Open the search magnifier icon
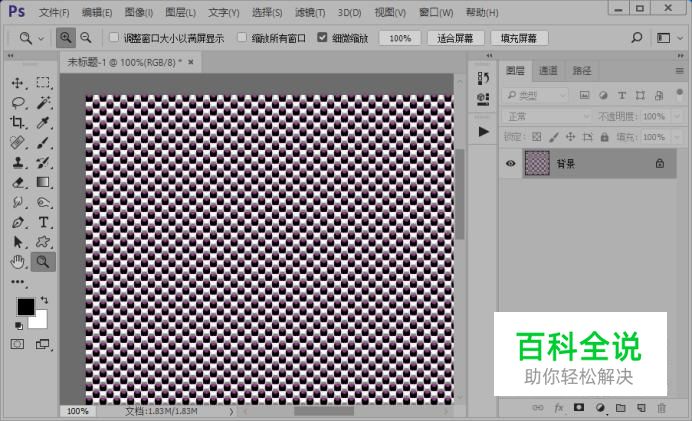Viewport: 692px width, 421px height. point(636,38)
